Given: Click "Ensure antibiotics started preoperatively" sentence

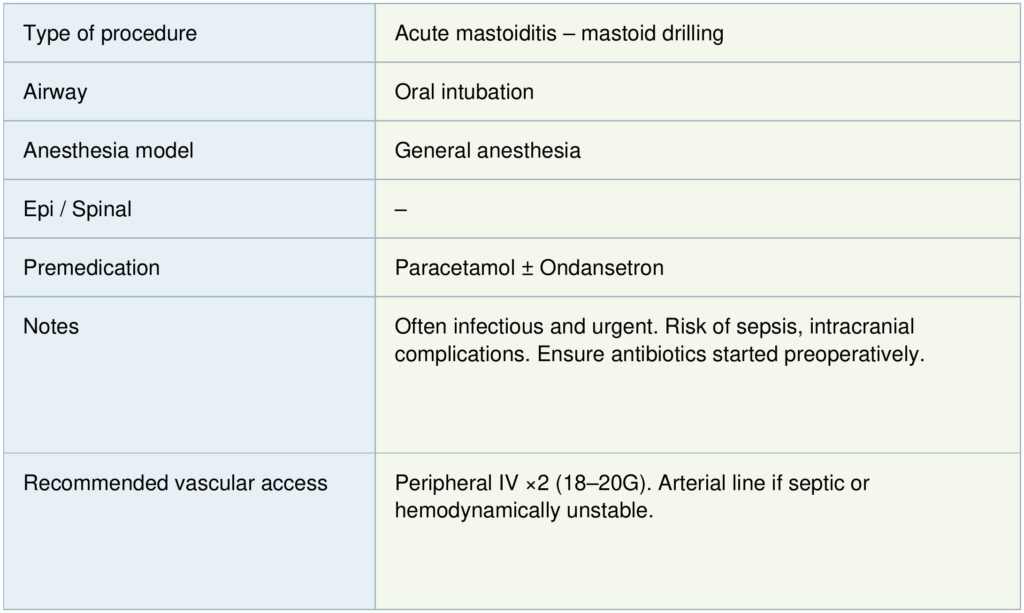Looking at the screenshot, I should pyautogui.click(x=730, y=355).
